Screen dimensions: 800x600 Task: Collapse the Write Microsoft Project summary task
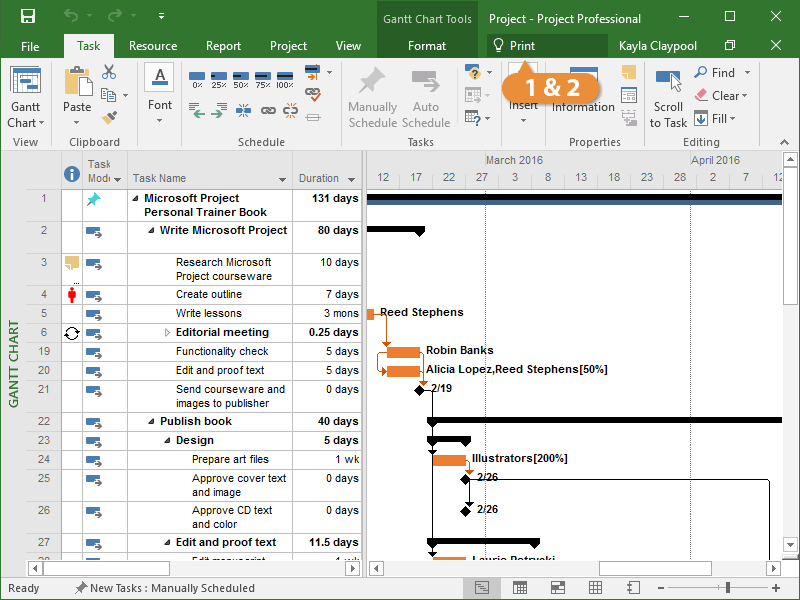point(152,231)
